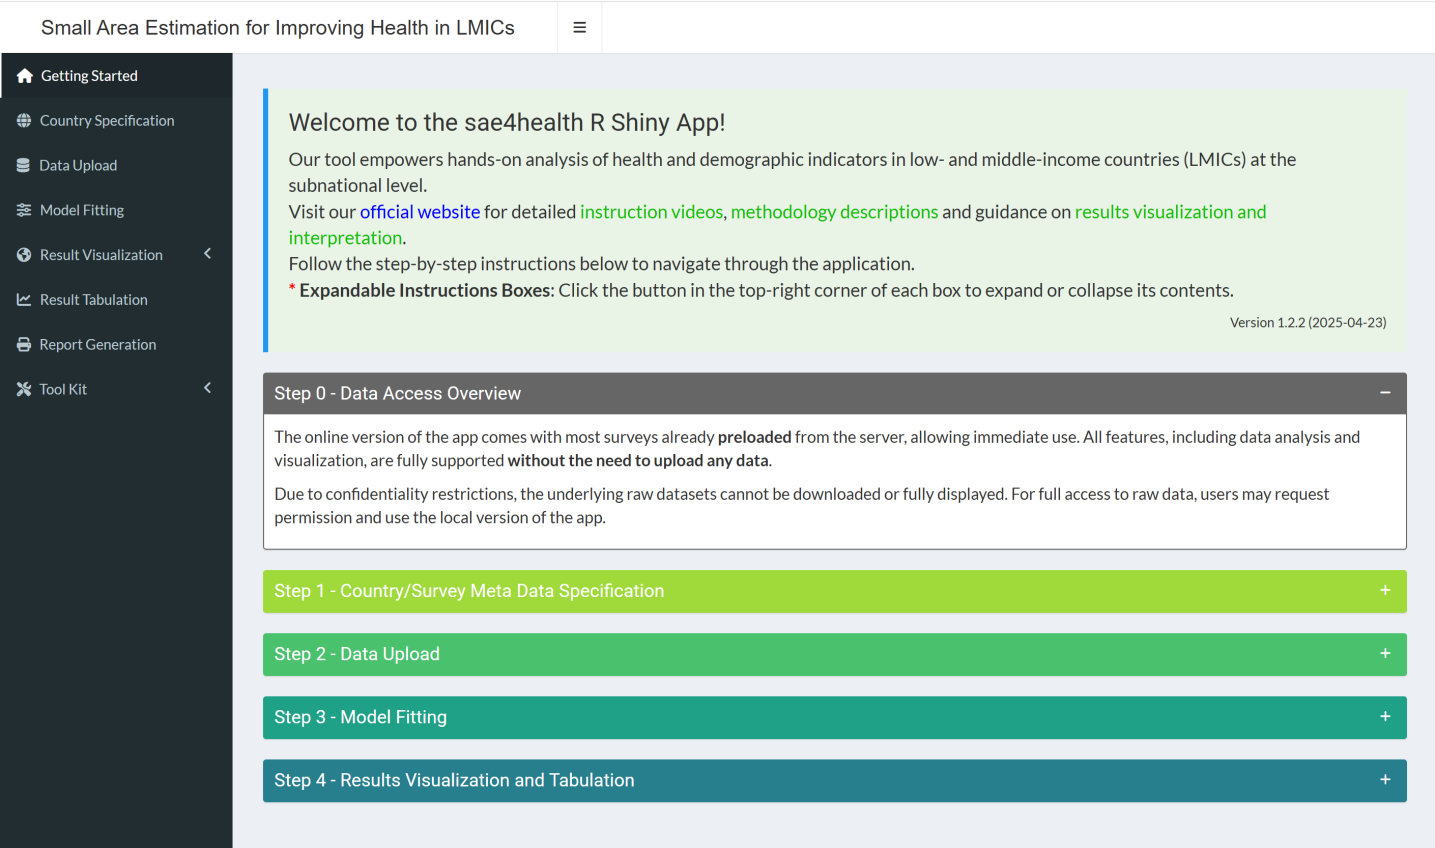Expand the Tool Kit submenu arrow

(x=208, y=388)
